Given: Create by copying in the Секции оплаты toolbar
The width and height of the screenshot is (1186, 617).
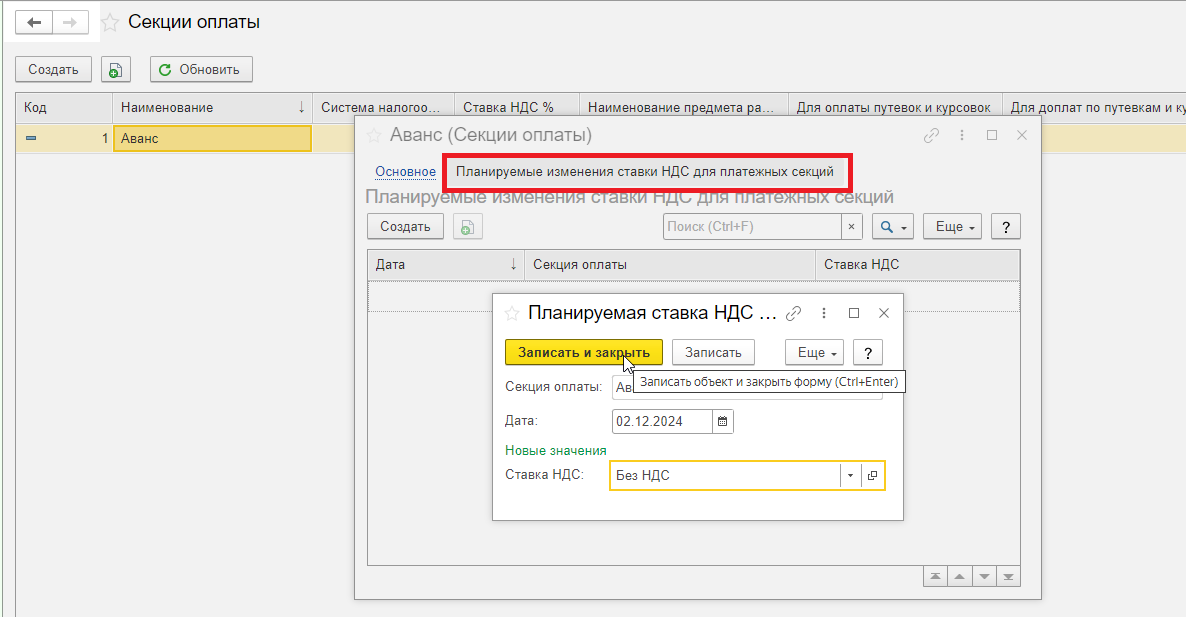Looking at the screenshot, I should tap(116, 70).
